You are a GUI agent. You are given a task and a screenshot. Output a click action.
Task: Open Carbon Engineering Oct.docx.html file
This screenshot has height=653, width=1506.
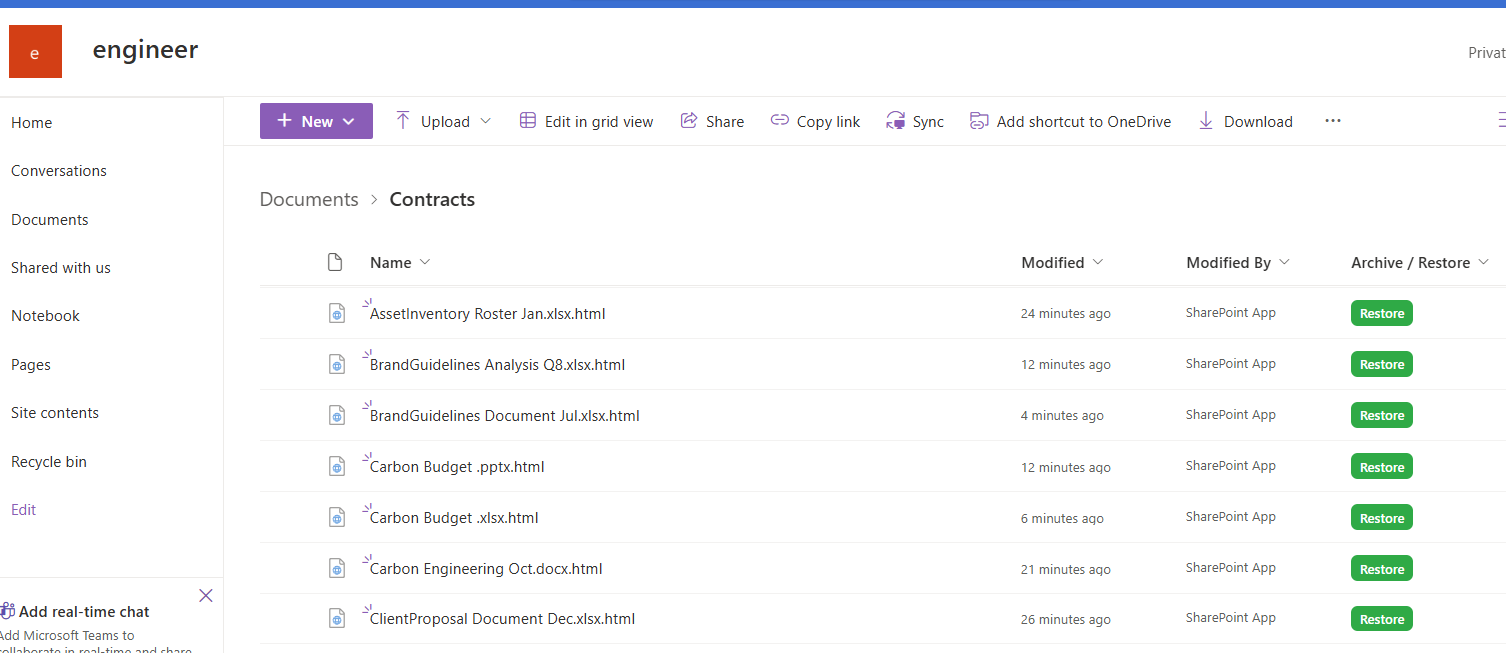[x=486, y=569]
